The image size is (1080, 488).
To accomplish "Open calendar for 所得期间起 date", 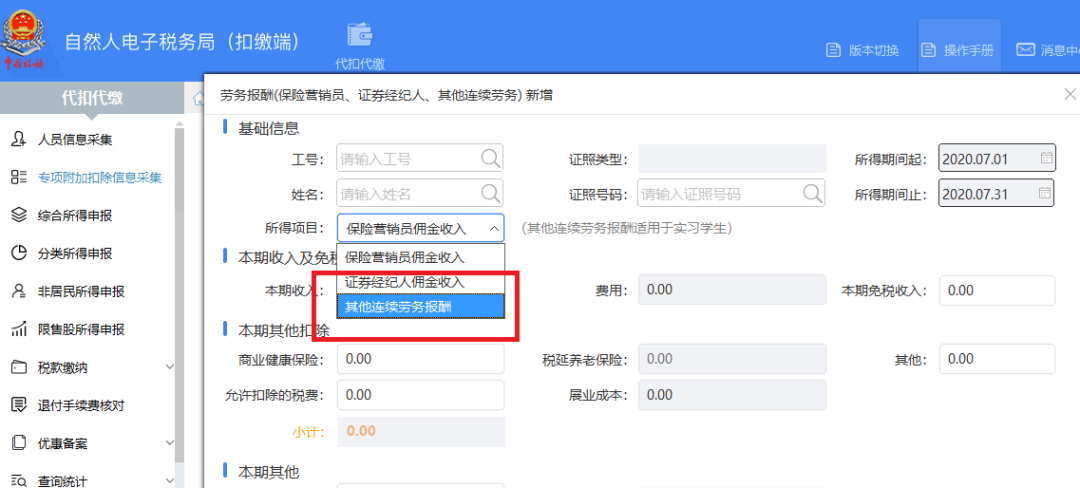I will 1046,158.
